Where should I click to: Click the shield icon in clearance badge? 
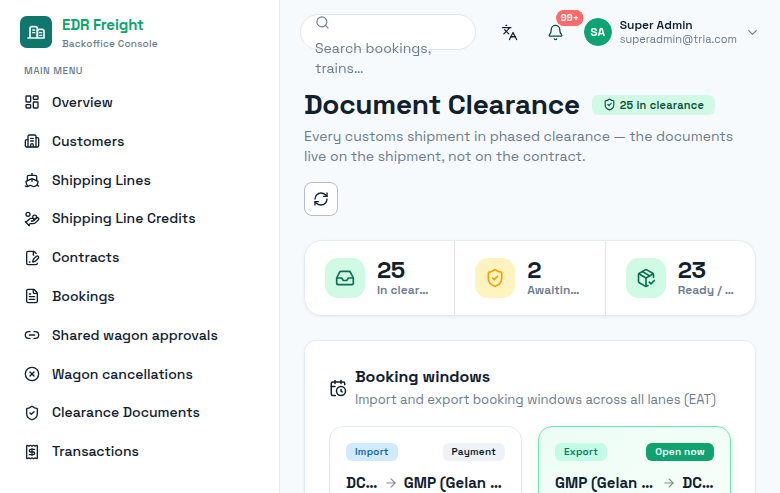609,105
